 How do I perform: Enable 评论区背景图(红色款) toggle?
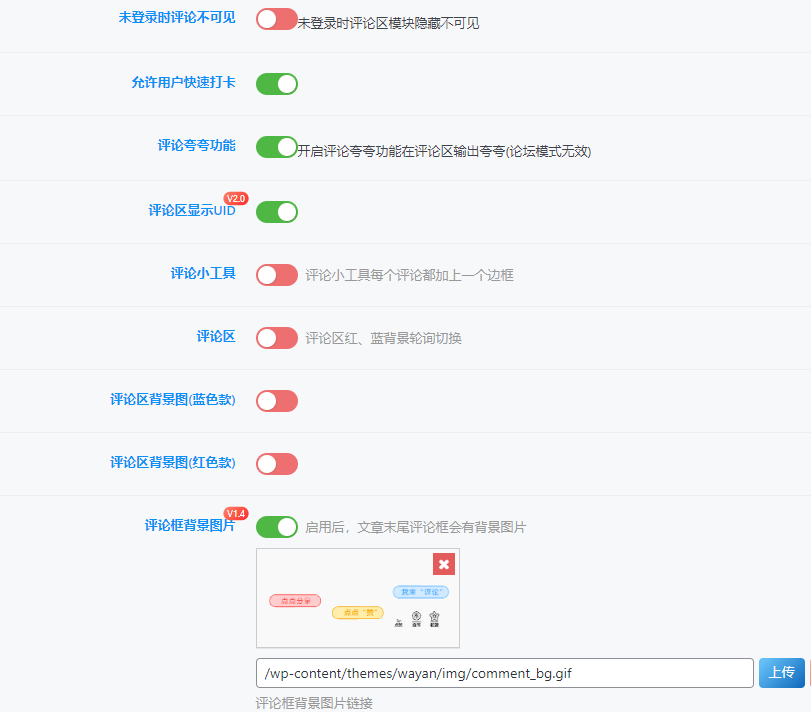click(x=277, y=464)
